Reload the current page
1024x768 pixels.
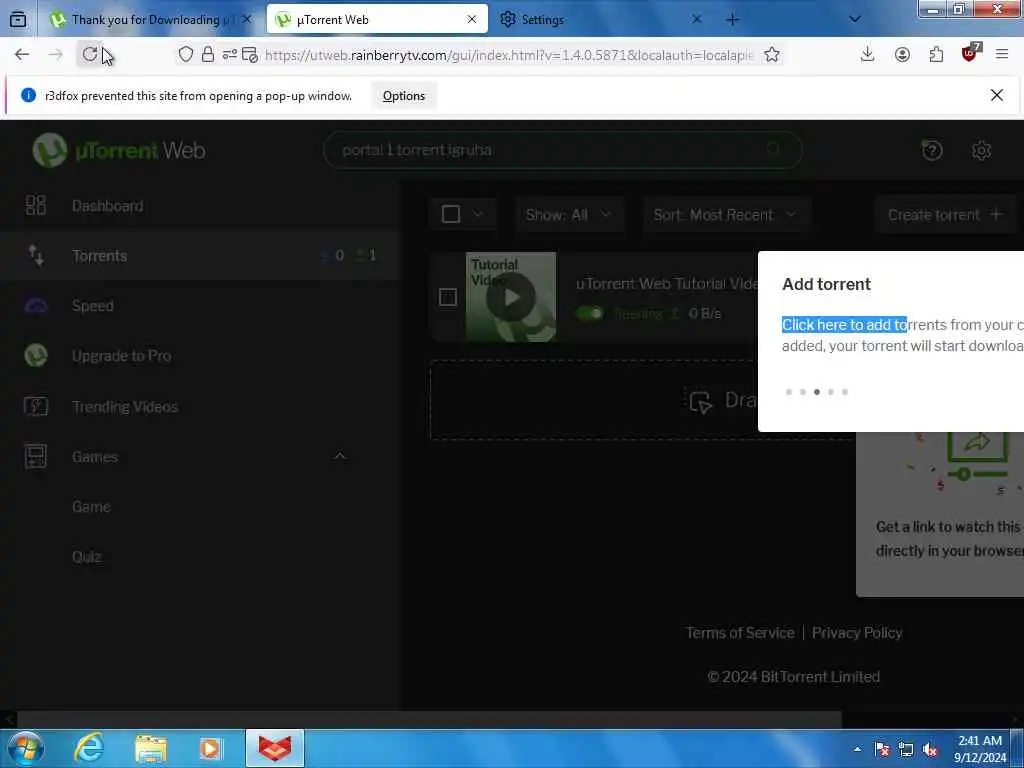click(x=90, y=55)
